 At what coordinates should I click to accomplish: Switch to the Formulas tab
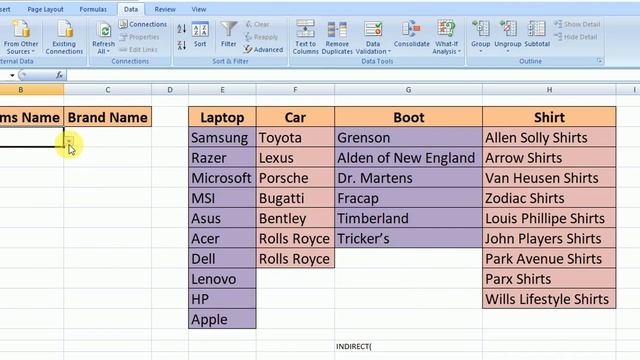[x=93, y=9]
